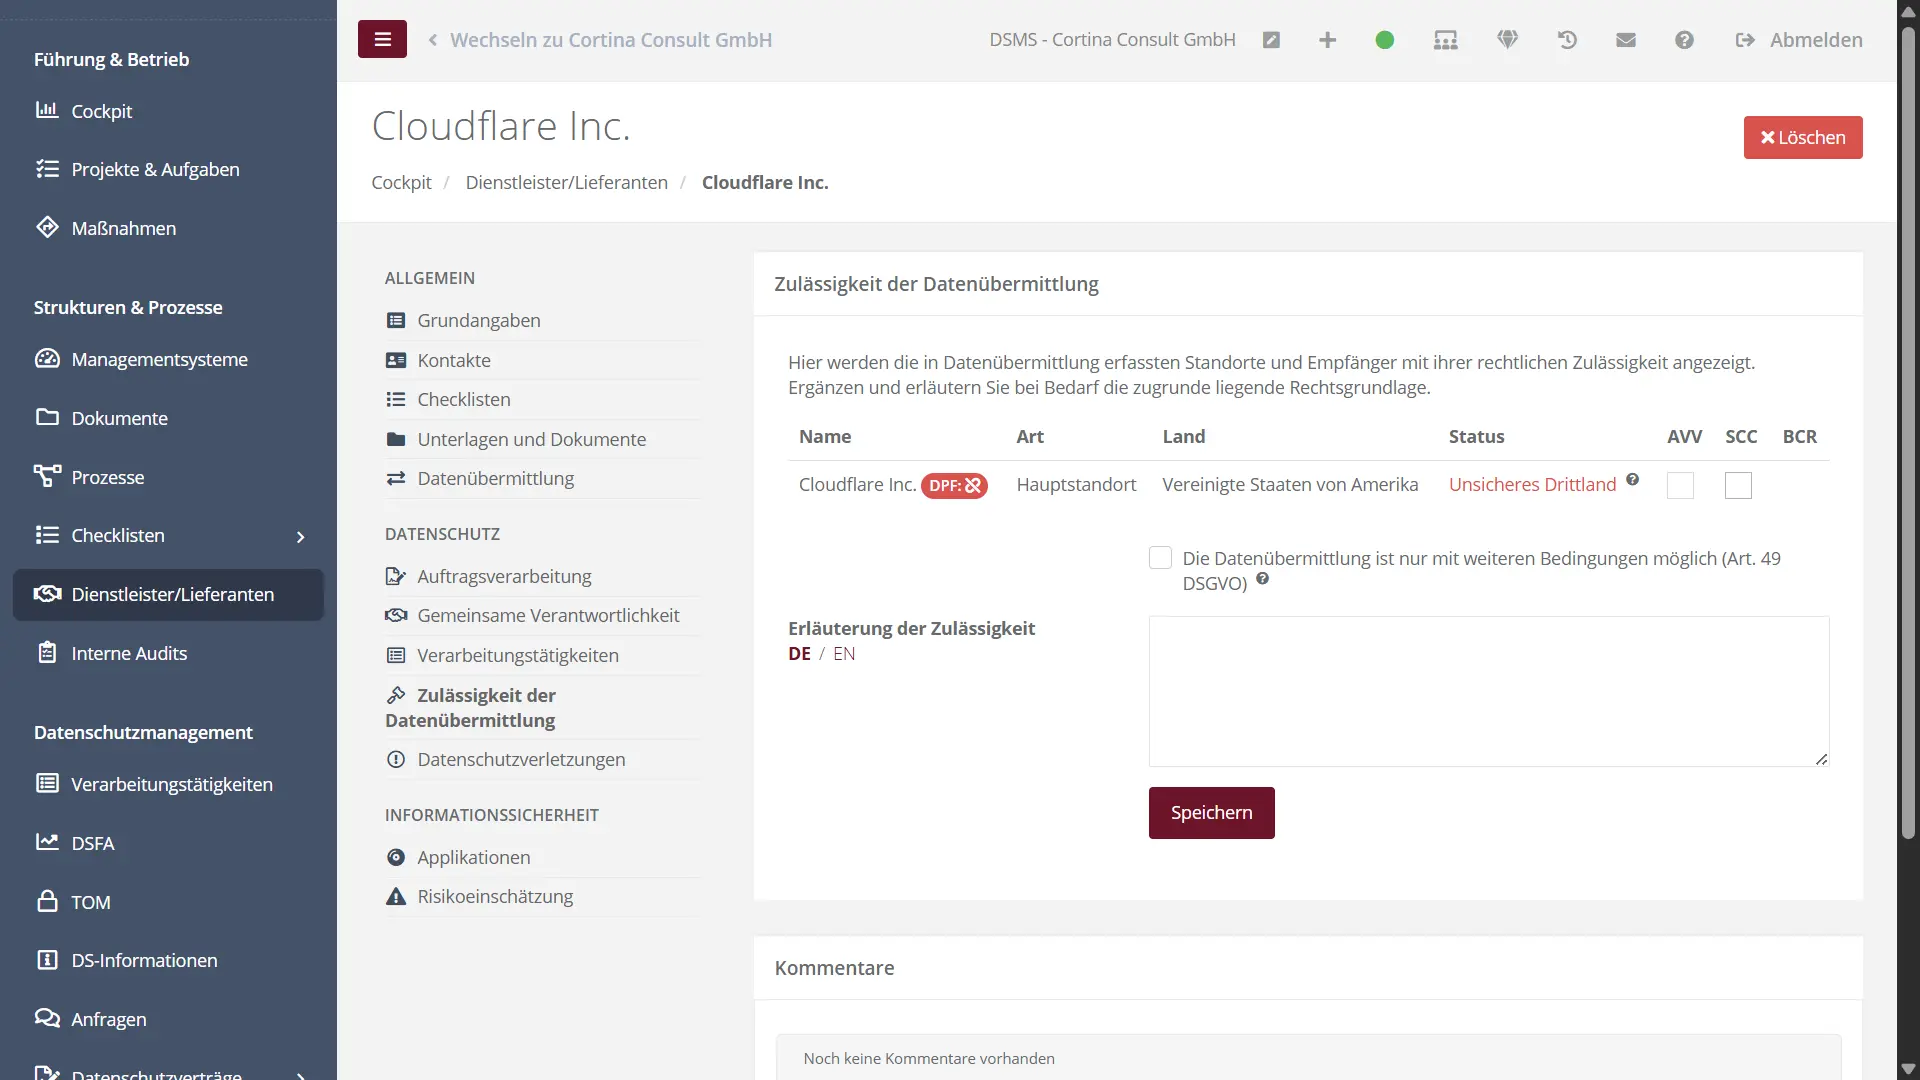The height and width of the screenshot is (1080, 1920).
Task: Open Risikoeinschätzung in the section menu
Action: pyautogui.click(x=494, y=897)
